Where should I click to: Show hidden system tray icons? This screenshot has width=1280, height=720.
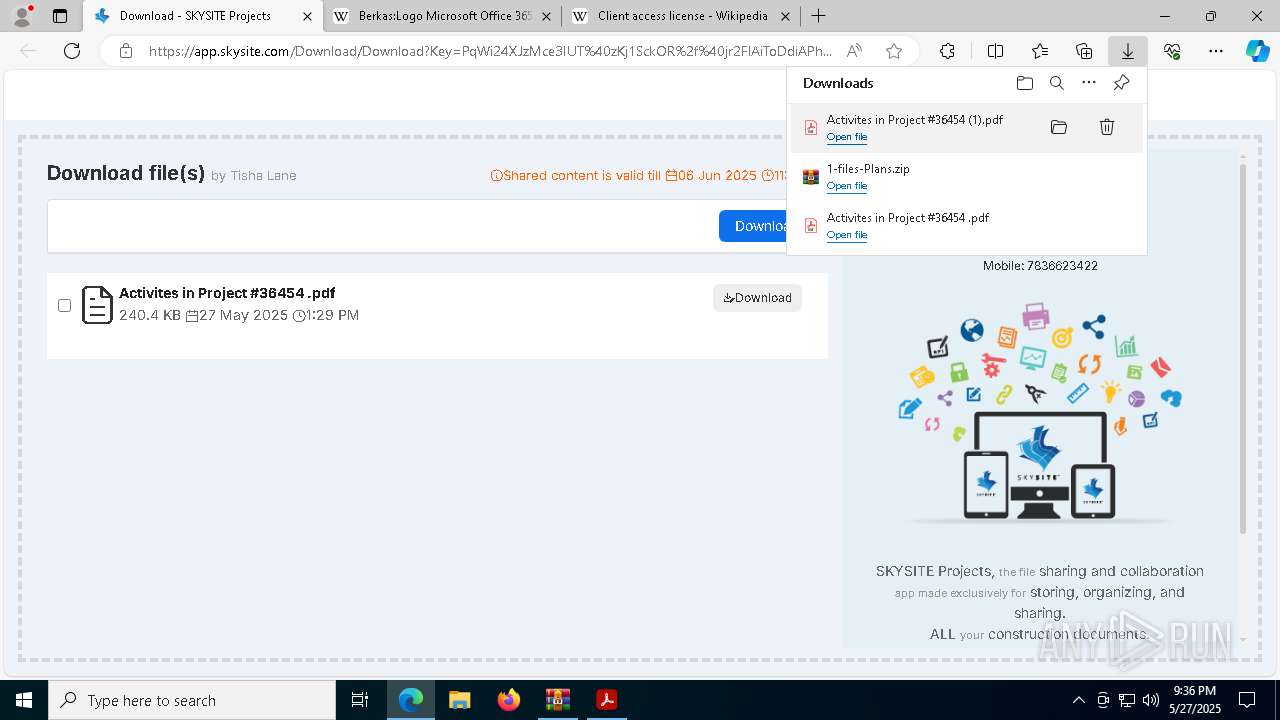point(1078,700)
